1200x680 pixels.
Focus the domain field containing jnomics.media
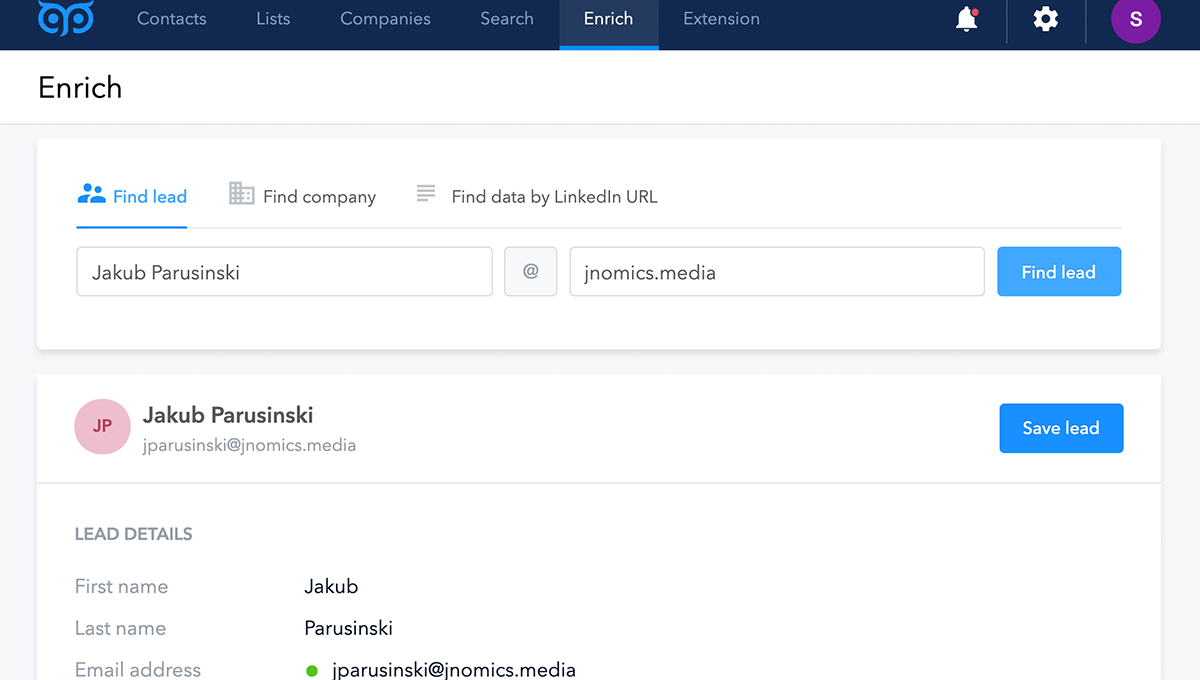point(777,272)
